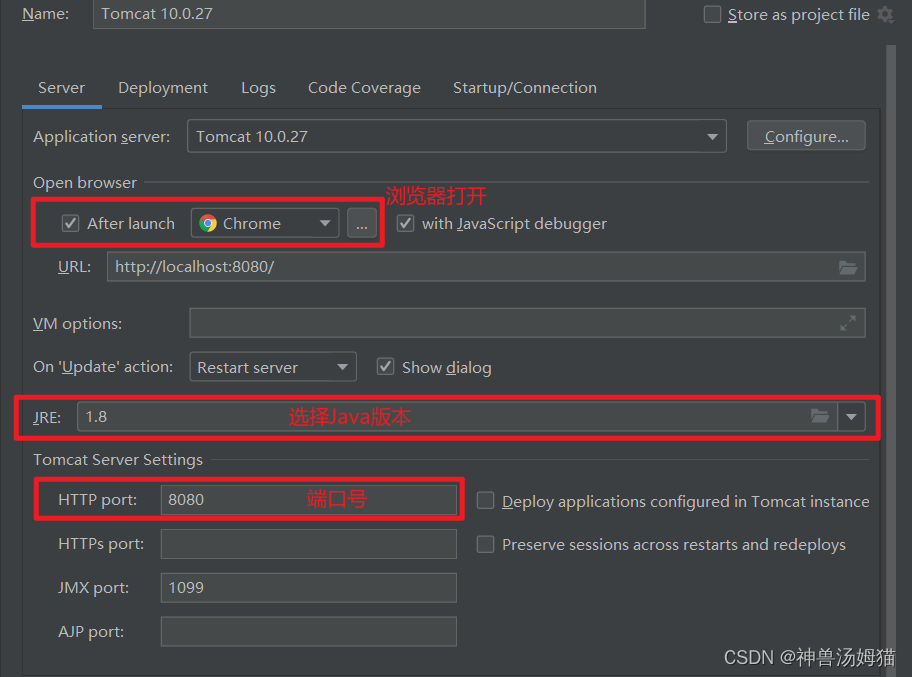Browse for JRE with the folder icon
912x677 pixels.
[820, 416]
